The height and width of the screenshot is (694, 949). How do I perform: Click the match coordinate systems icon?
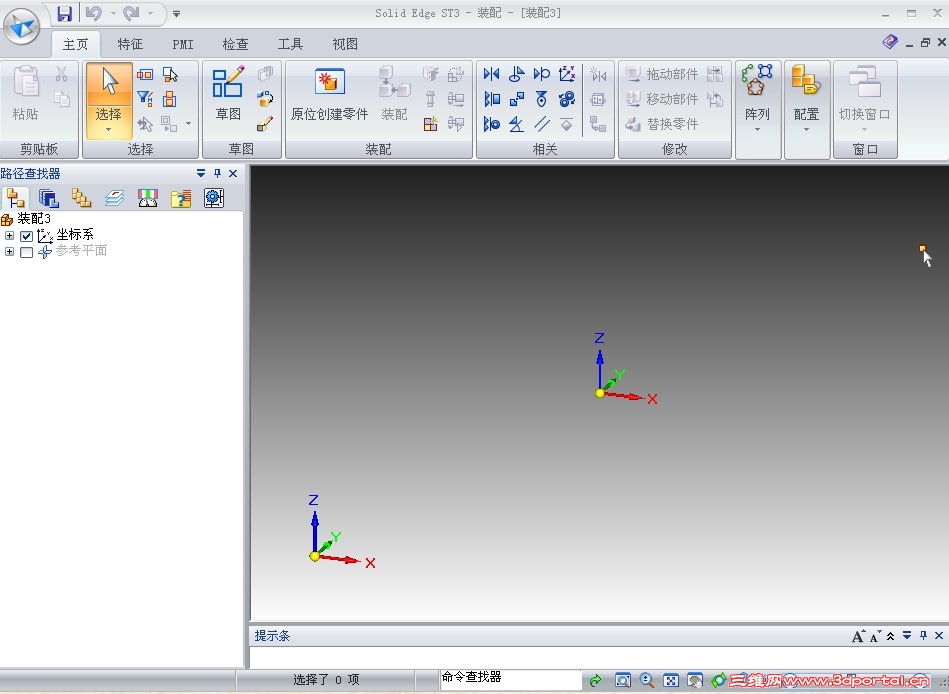(x=567, y=74)
